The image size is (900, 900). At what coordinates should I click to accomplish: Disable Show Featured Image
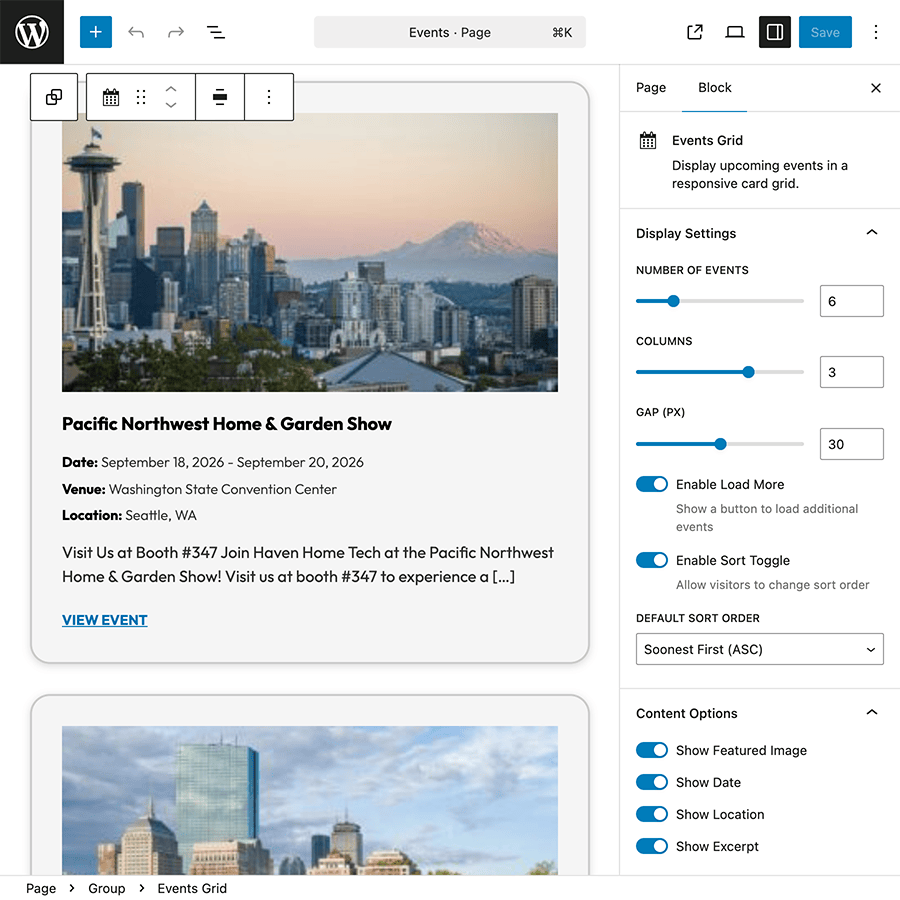[x=651, y=750]
